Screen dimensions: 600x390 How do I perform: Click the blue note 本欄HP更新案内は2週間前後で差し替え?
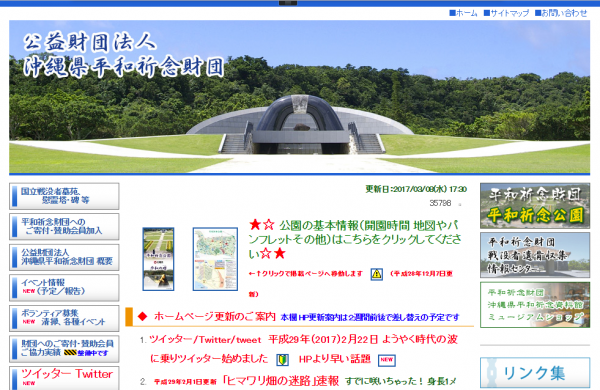click(x=370, y=317)
